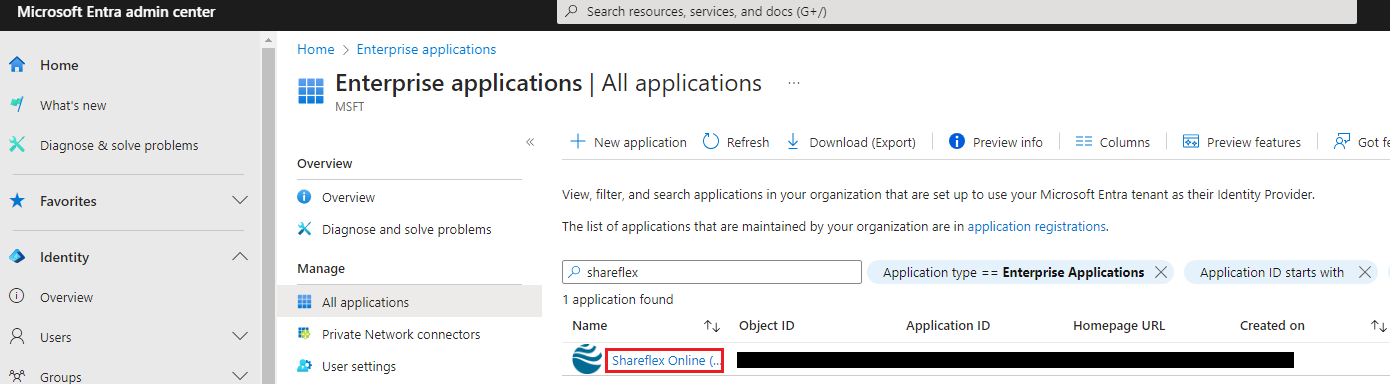Screen dimensions: 1390x384
Task: Click the New application button
Action: pos(628,142)
